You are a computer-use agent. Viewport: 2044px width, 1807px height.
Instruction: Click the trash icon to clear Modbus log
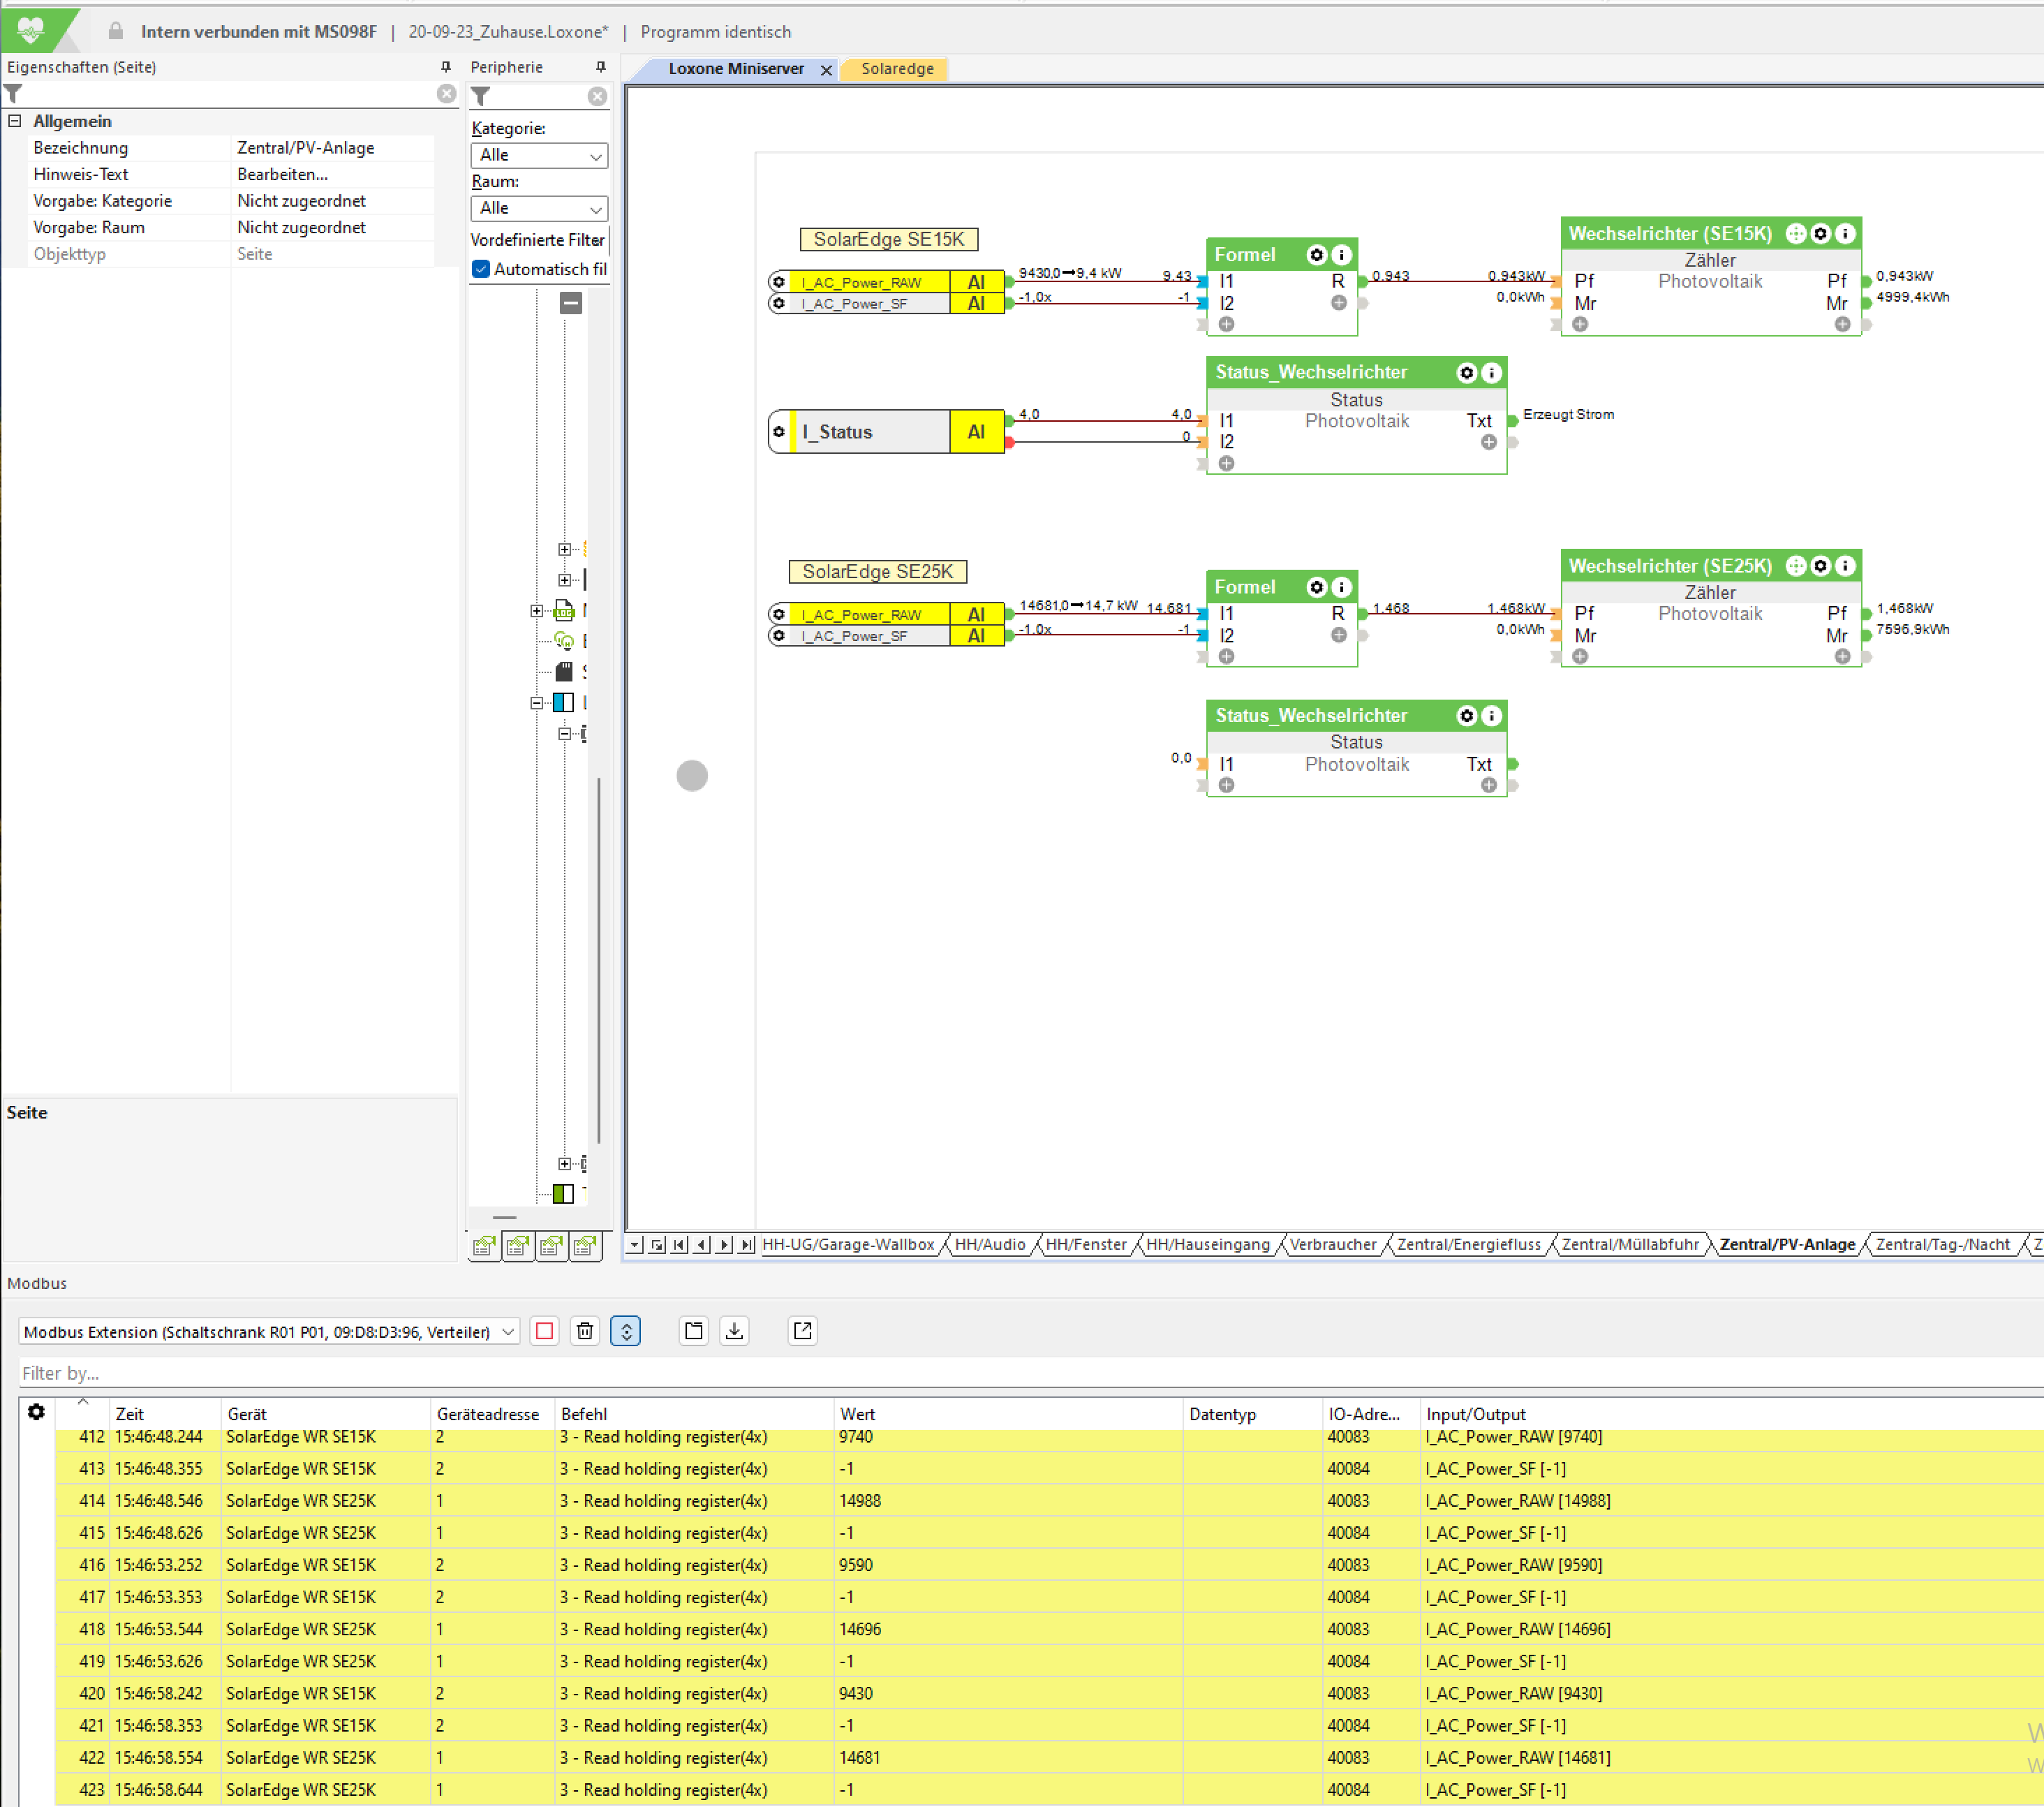pyautogui.click(x=585, y=1331)
